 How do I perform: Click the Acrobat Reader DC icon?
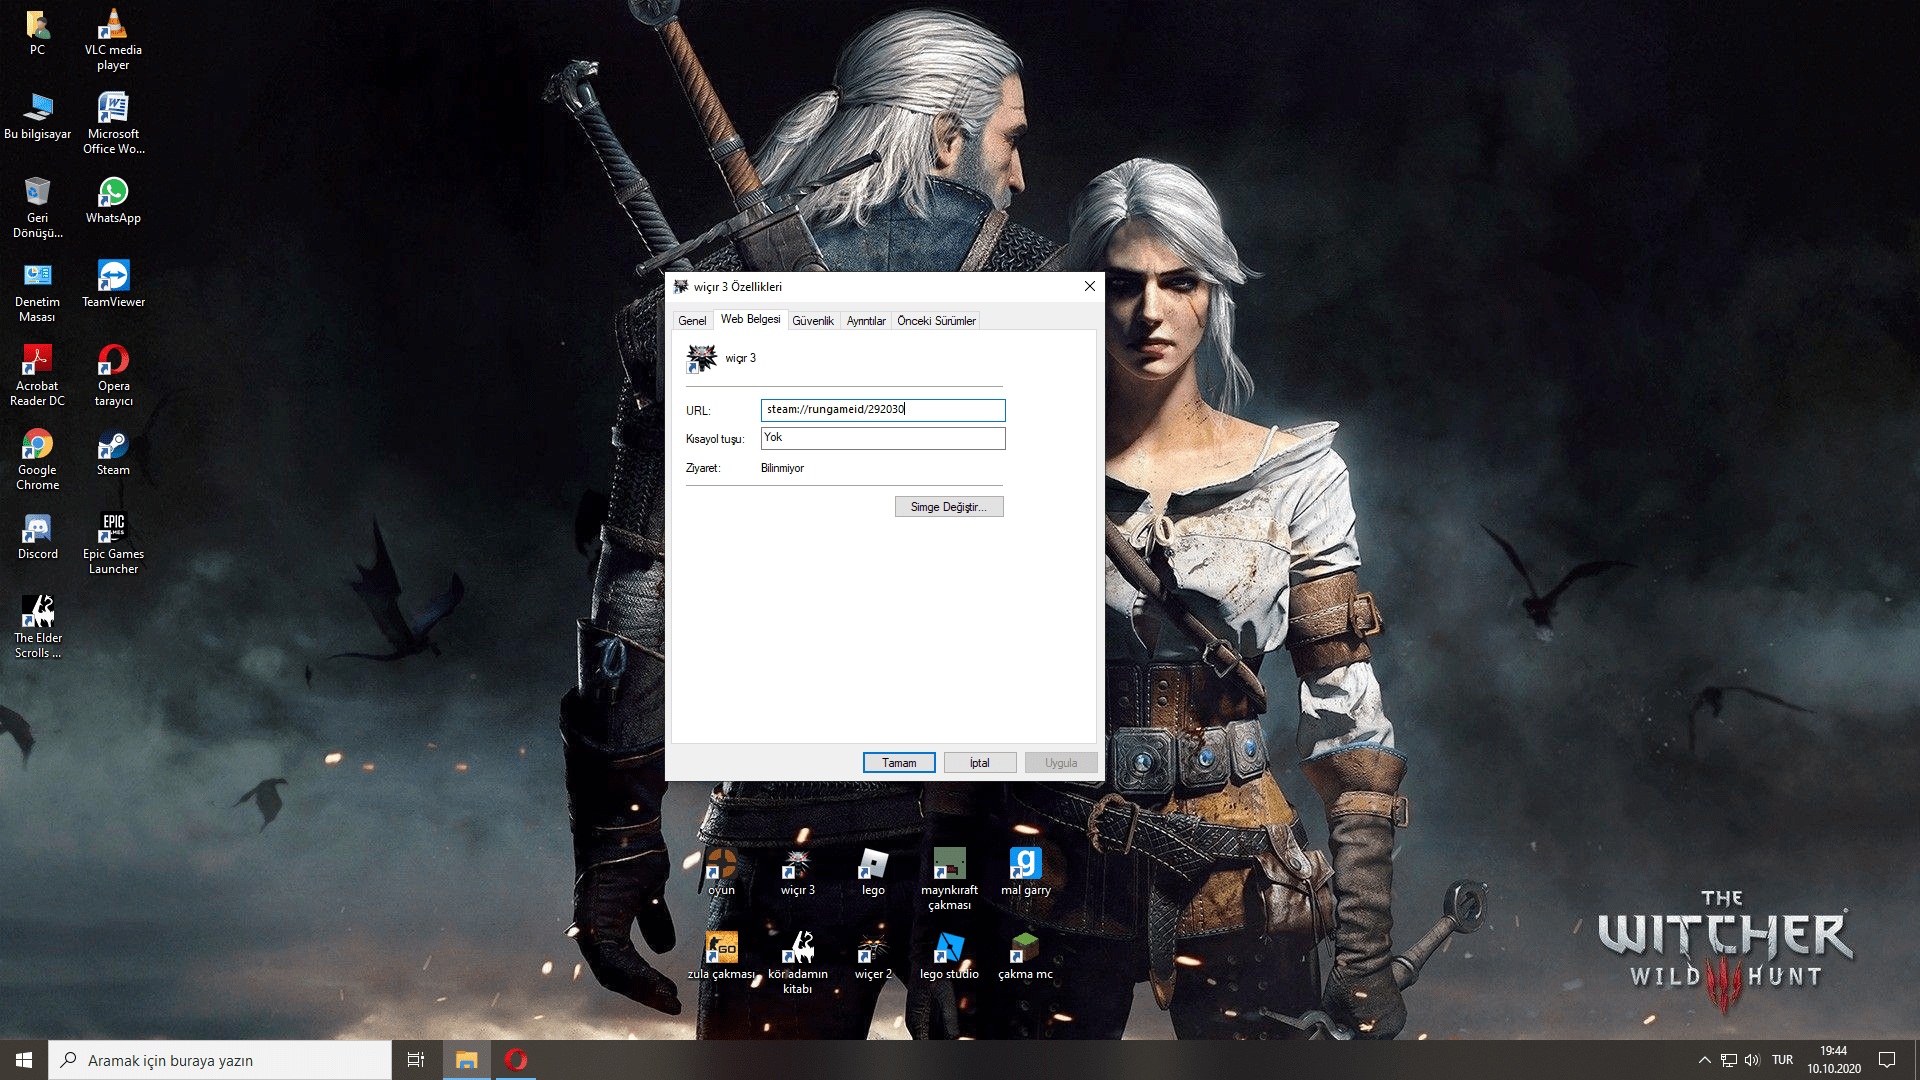pos(37,363)
